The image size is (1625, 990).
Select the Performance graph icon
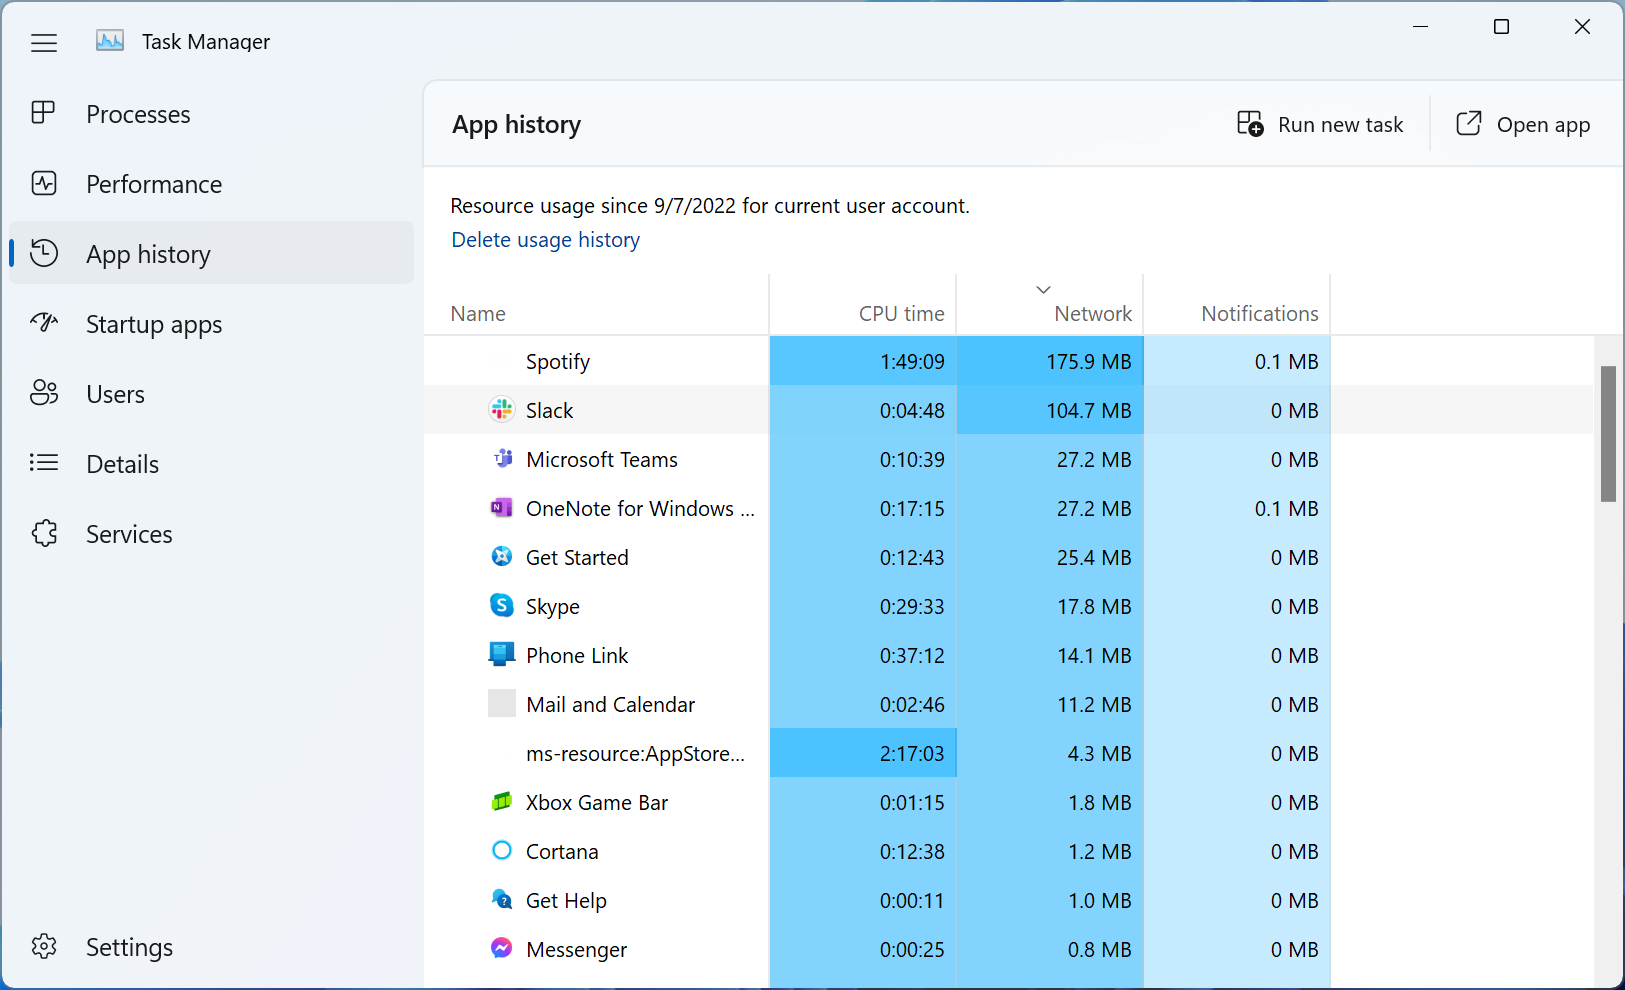(44, 183)
